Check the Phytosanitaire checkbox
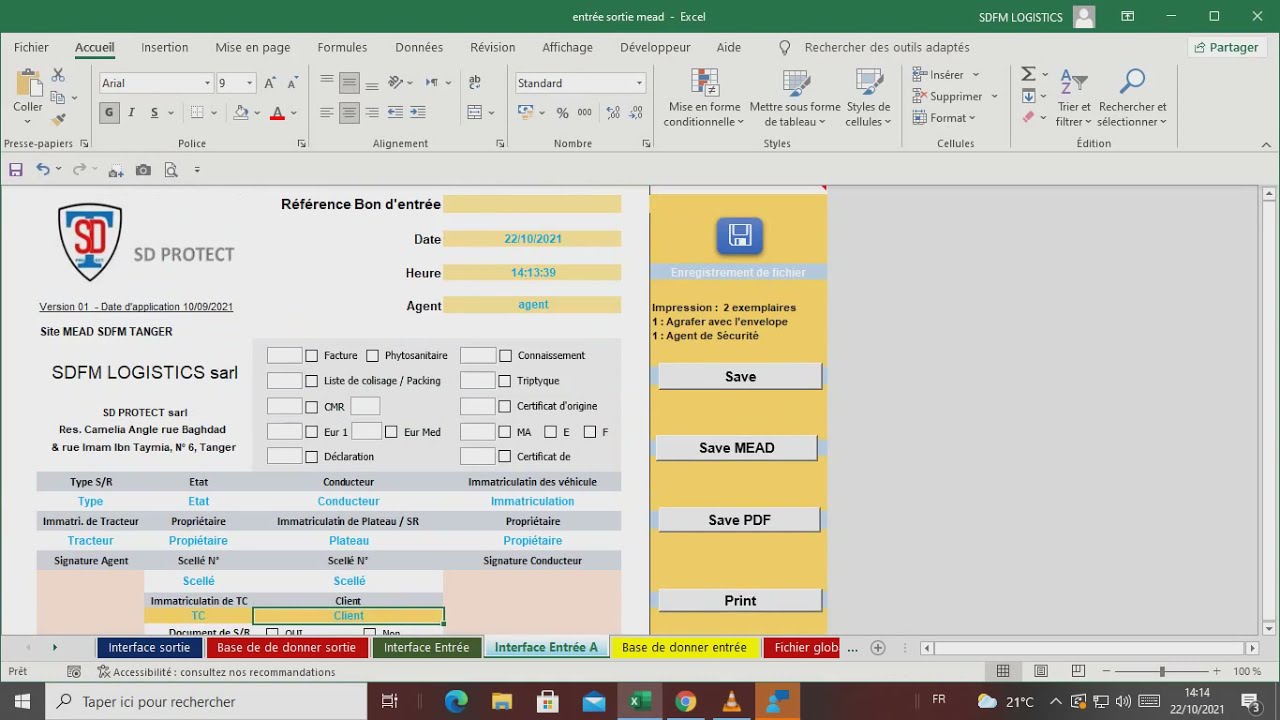 [x=373, y=356]
